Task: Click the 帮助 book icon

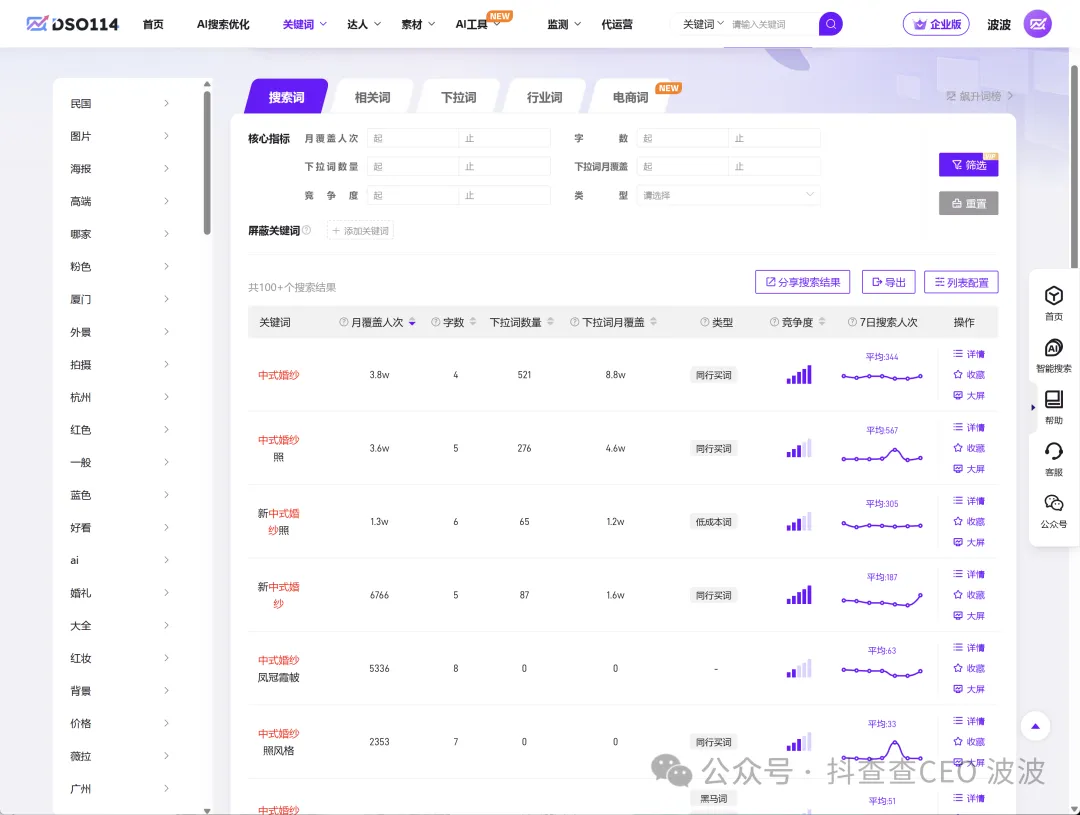Action: (1053, 400)
